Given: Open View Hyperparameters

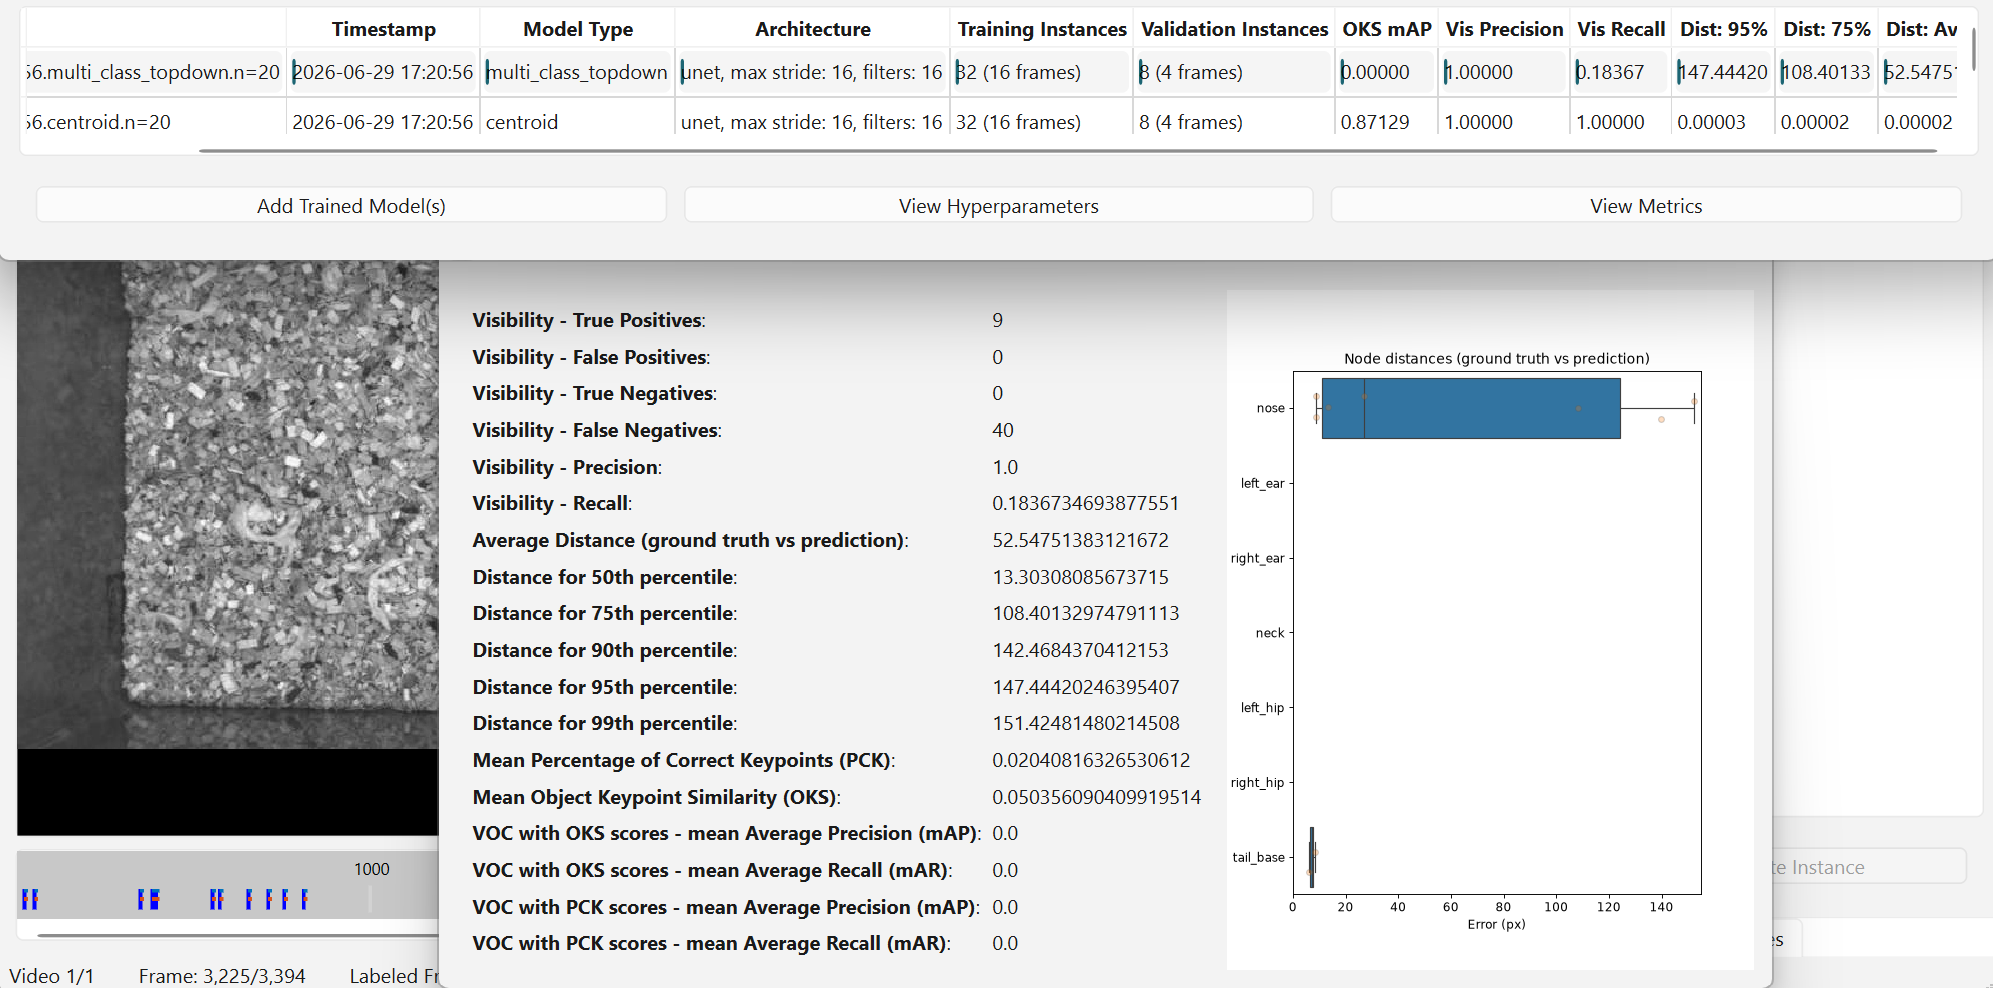Looking at the screenshot, I should click(x=998, y=206).
